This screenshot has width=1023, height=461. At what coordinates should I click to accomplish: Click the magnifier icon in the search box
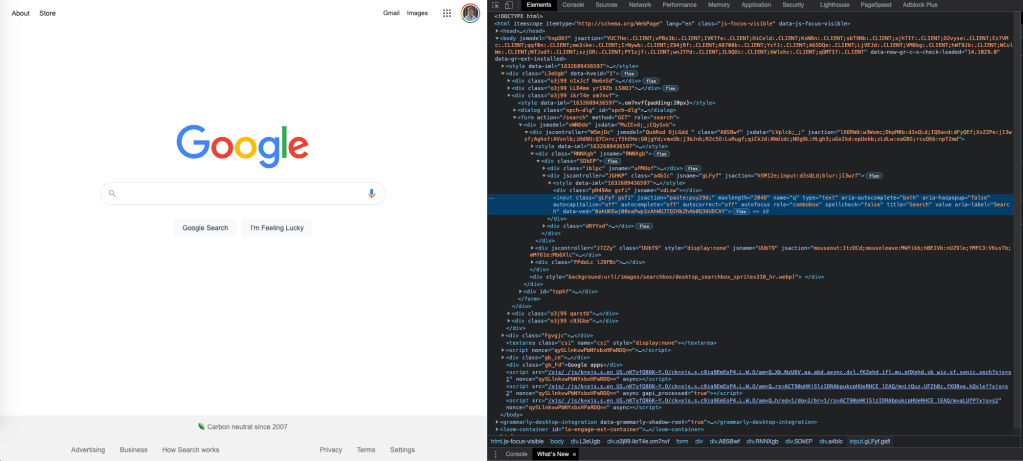113,193
